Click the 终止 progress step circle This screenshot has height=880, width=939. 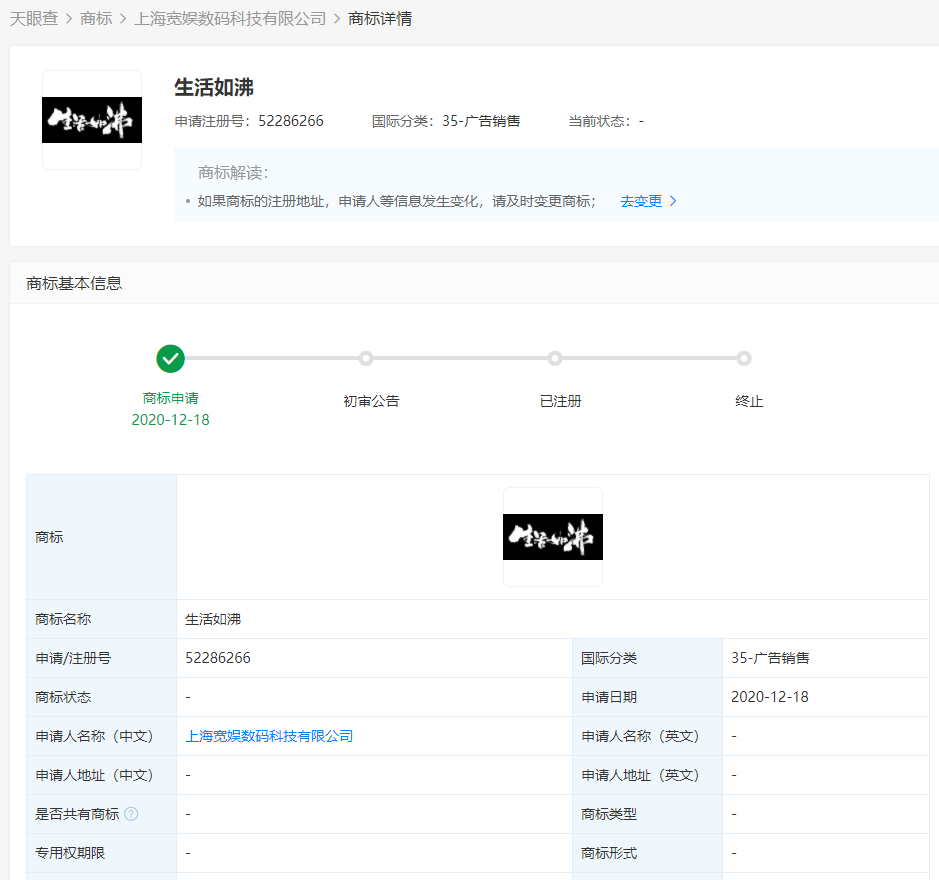coord(744,358)
